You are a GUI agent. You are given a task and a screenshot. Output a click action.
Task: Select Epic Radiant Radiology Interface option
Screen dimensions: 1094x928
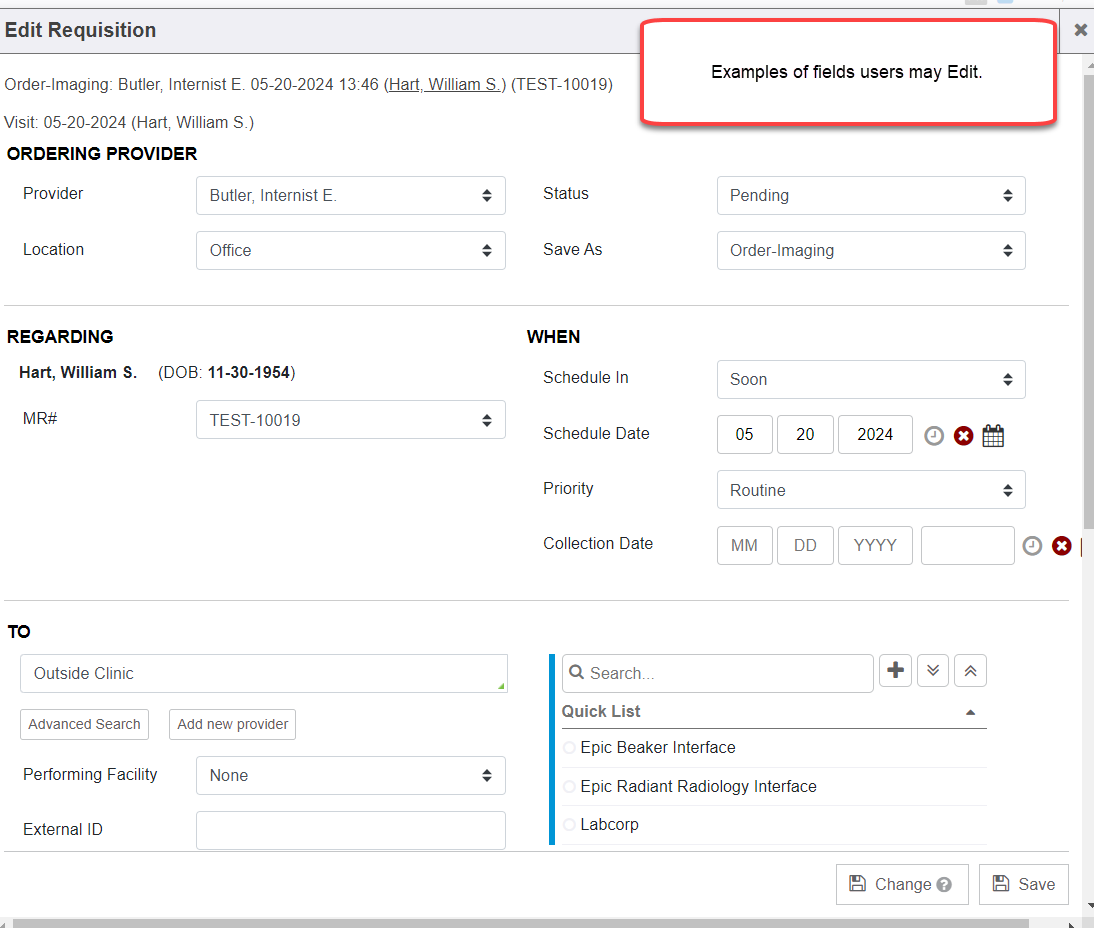coord(570,787)
